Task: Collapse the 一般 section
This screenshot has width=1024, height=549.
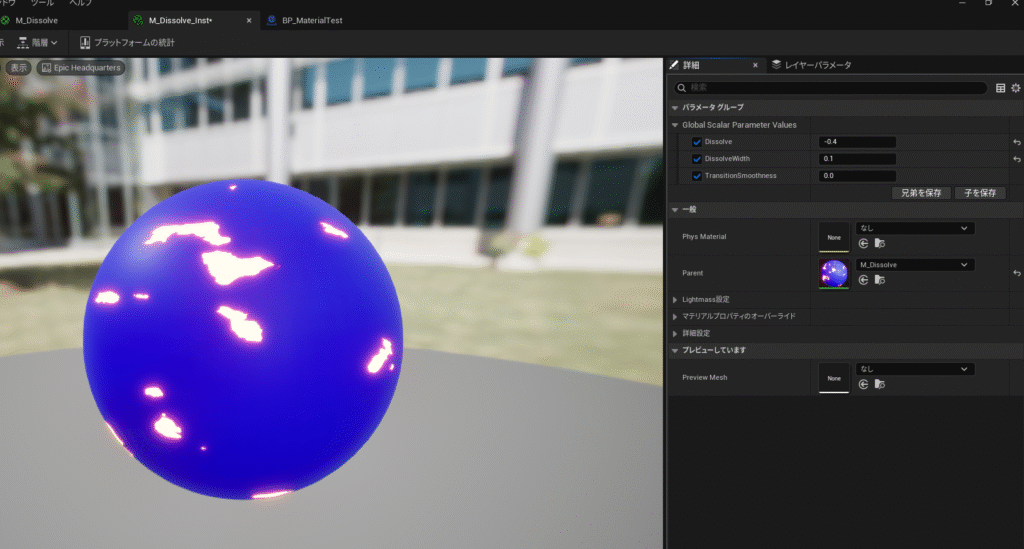Action: [675, 210]
